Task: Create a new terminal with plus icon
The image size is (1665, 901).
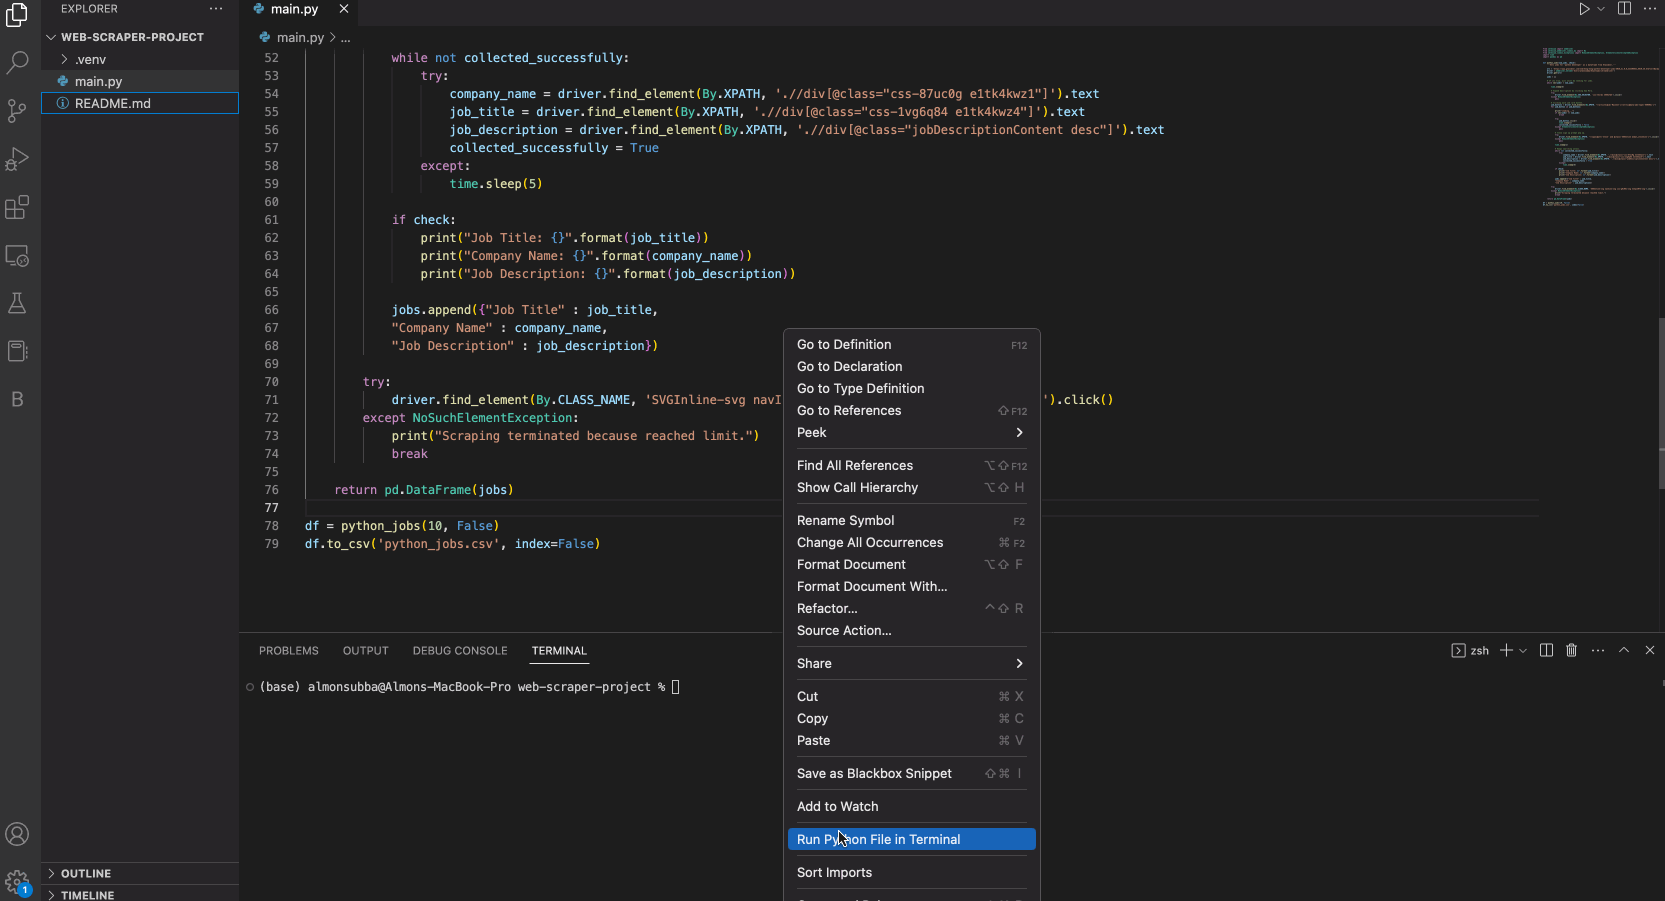Action: (1506, 650)
